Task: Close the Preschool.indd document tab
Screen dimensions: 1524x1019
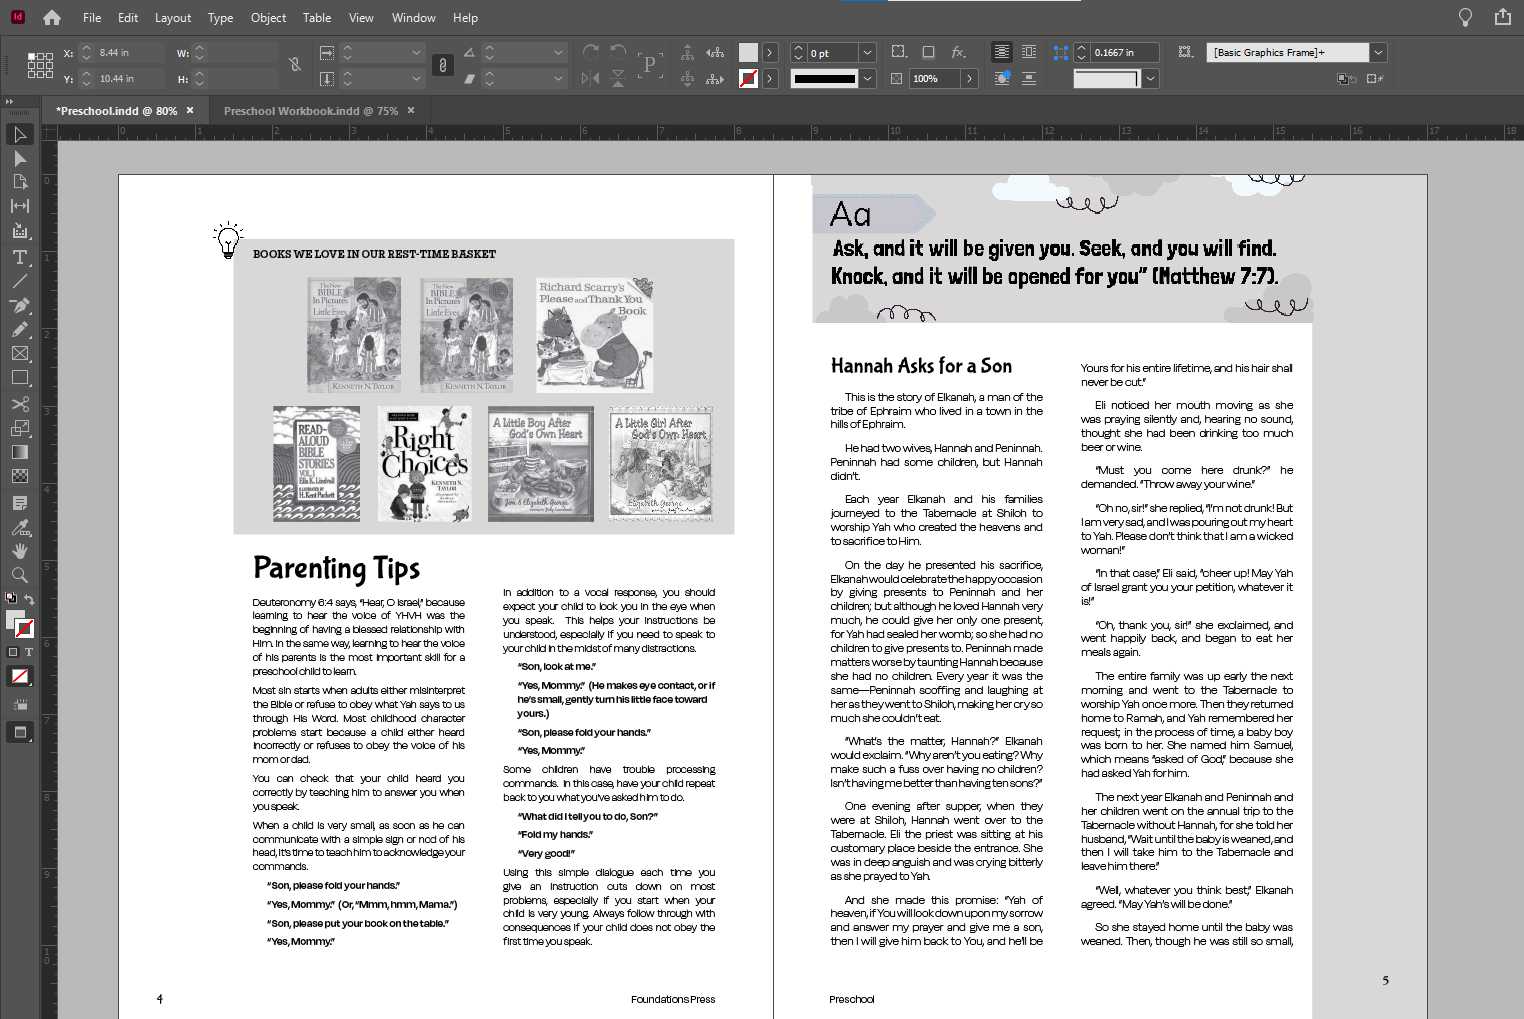Action: (190, 110)
